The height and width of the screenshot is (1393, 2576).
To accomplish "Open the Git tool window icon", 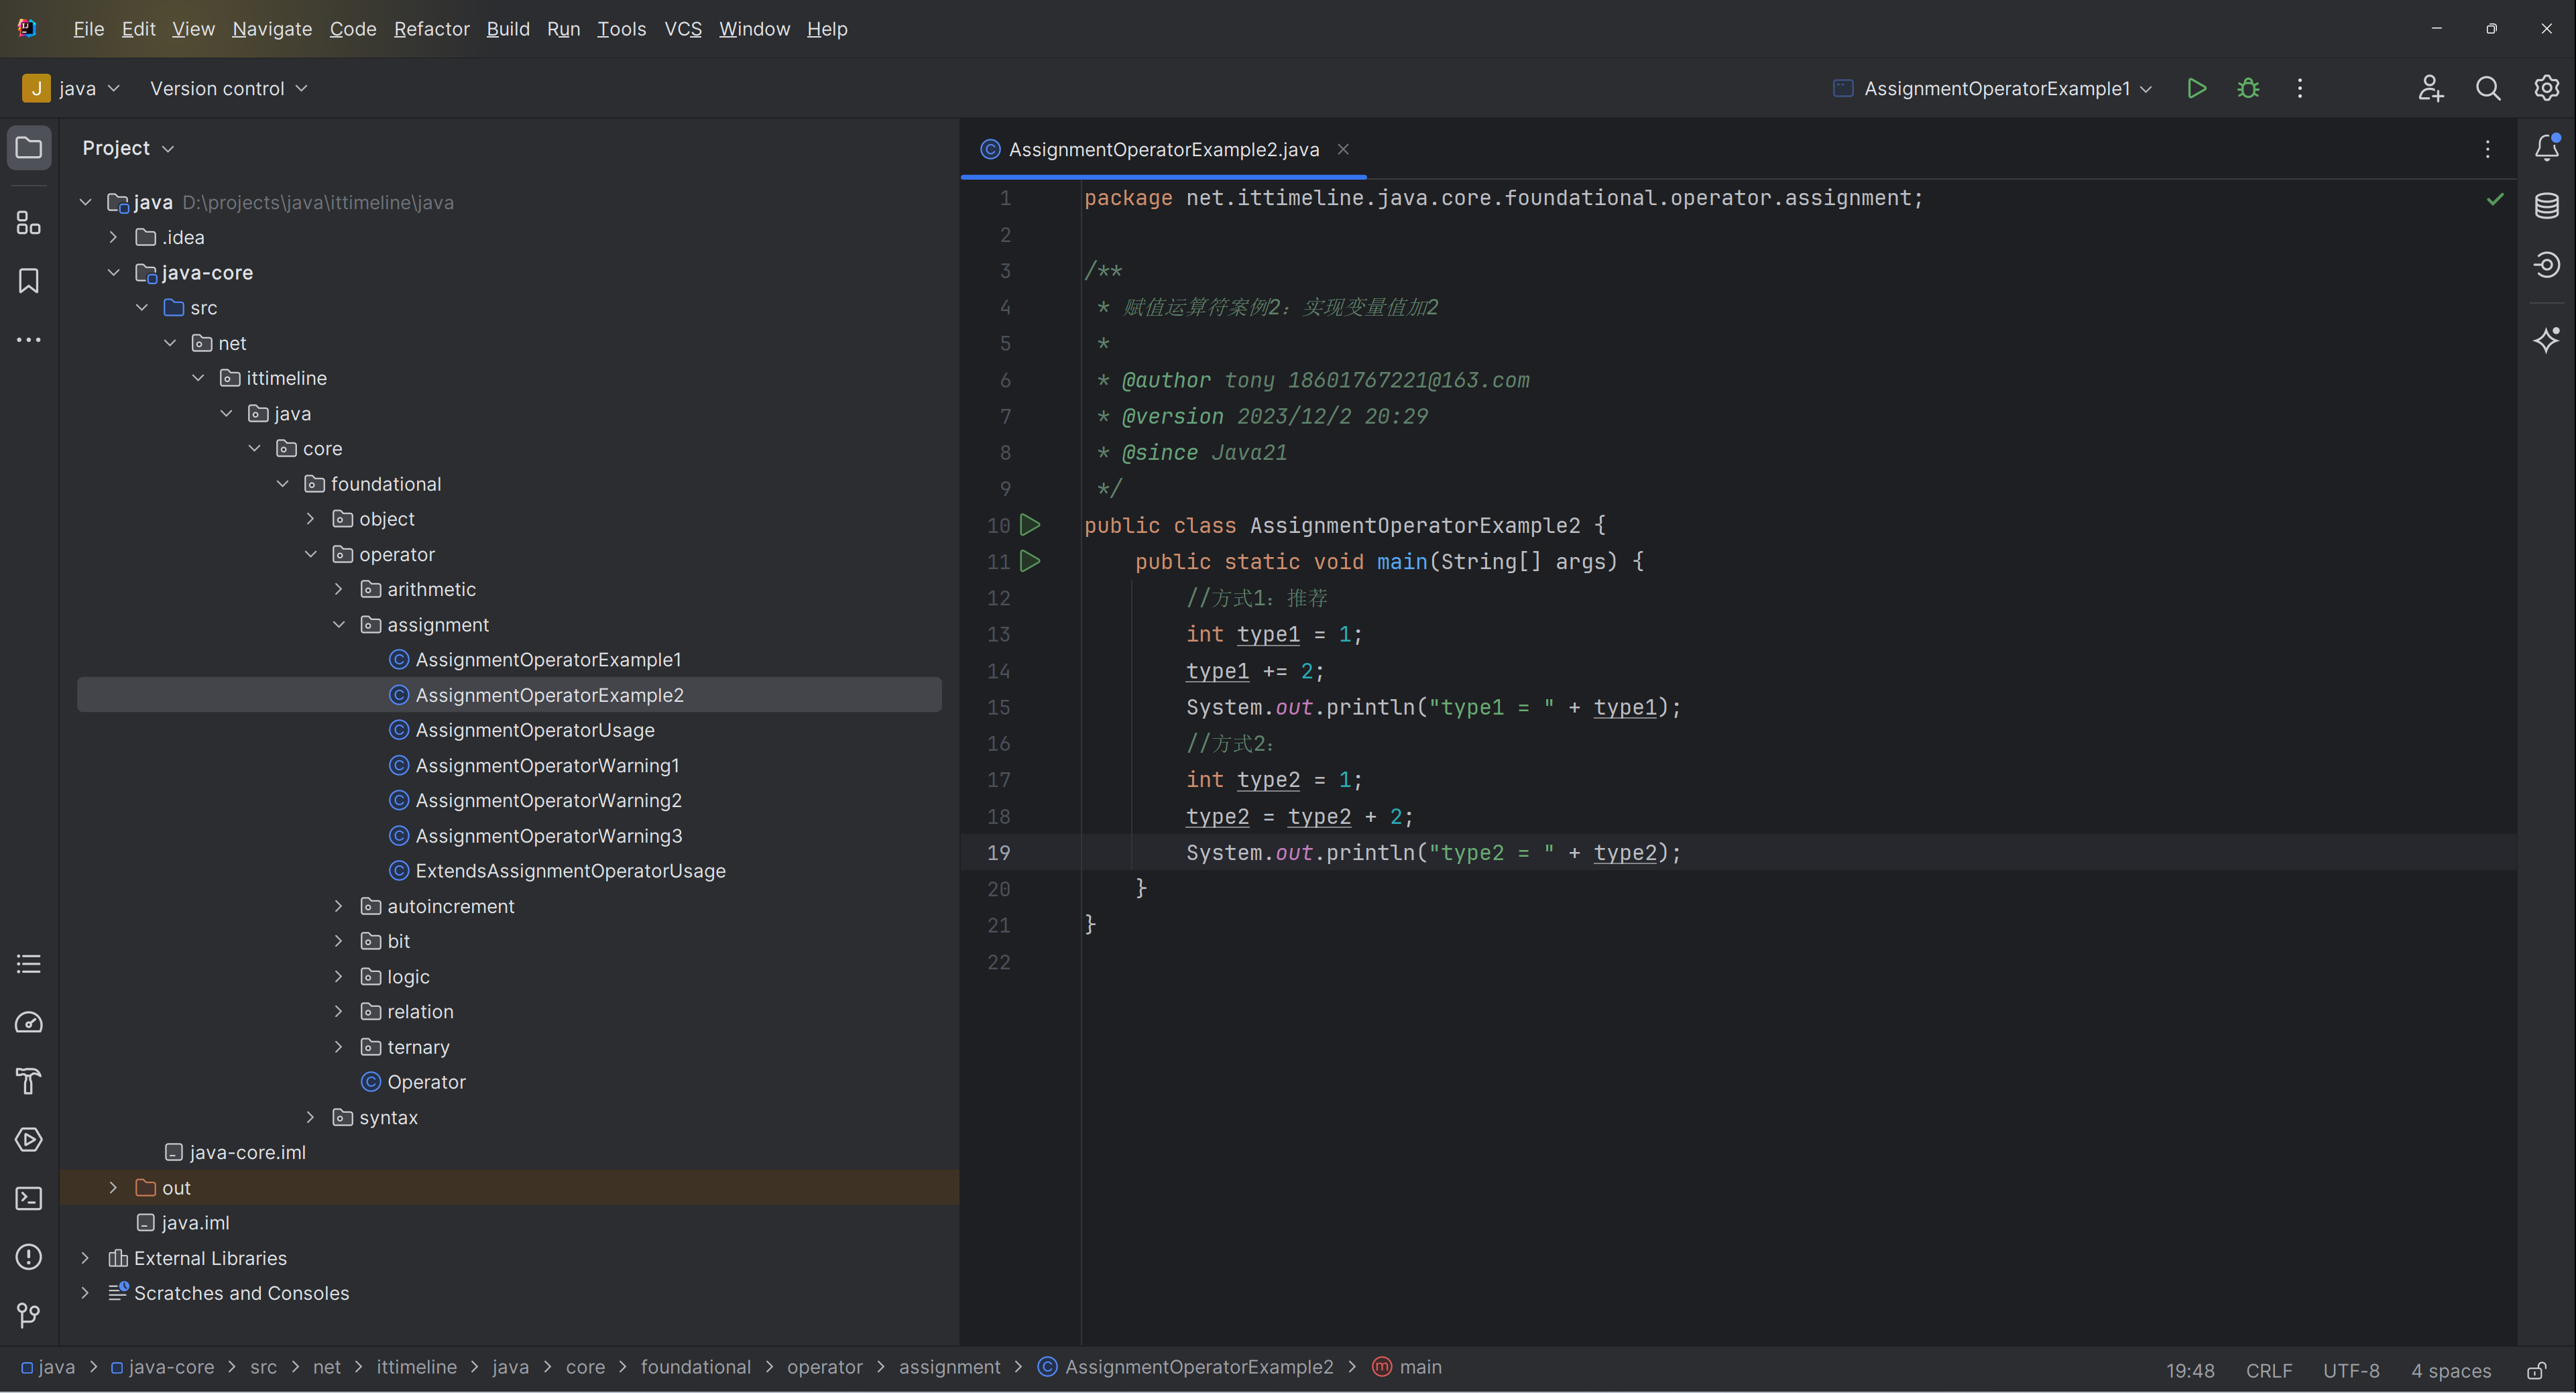I will [29, 1315].
